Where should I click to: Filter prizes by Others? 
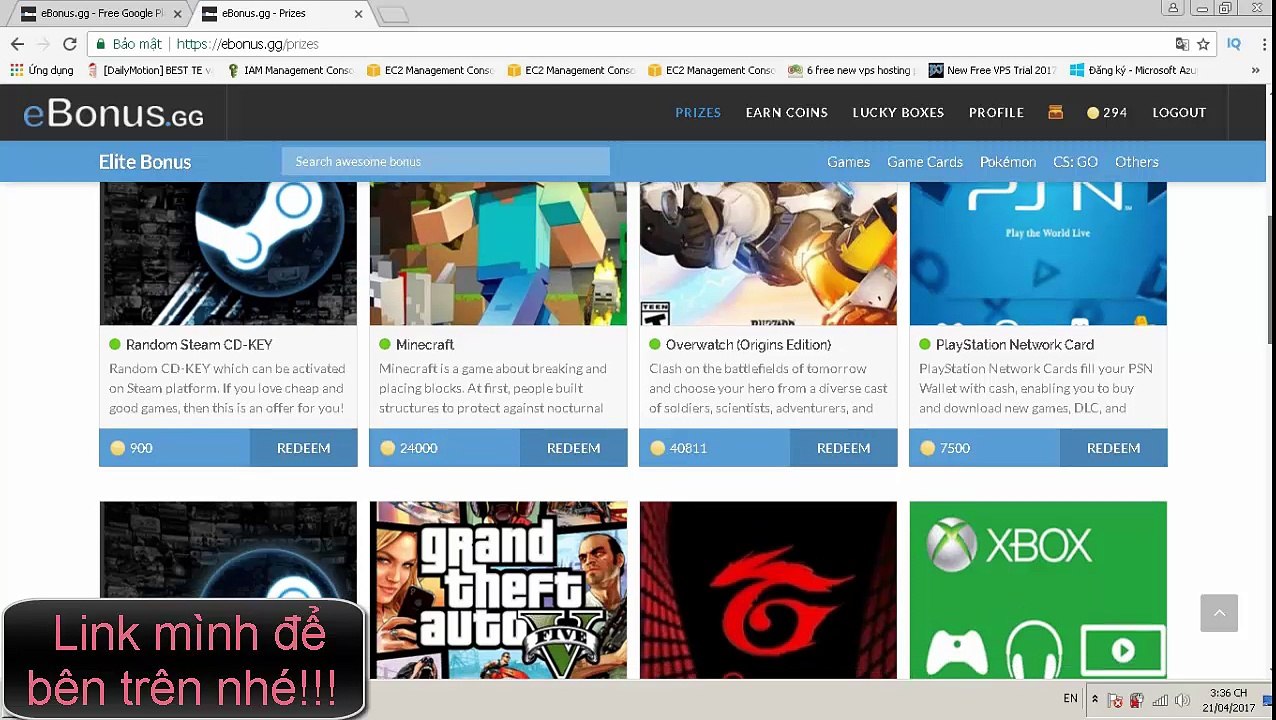1137,162
